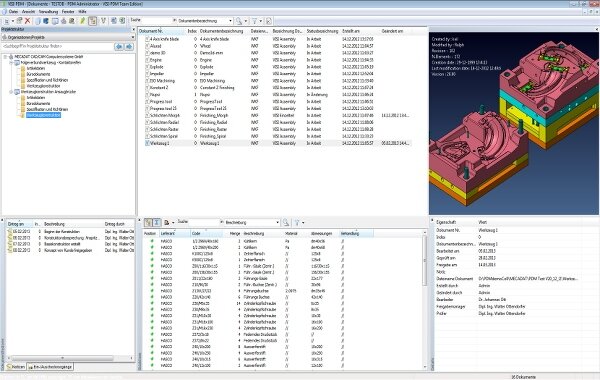Viewport: 600px width, 380px height.
Task: Click the folder icon of selected Werkzeugkonstruktion node
Action: tap(23, 115)
